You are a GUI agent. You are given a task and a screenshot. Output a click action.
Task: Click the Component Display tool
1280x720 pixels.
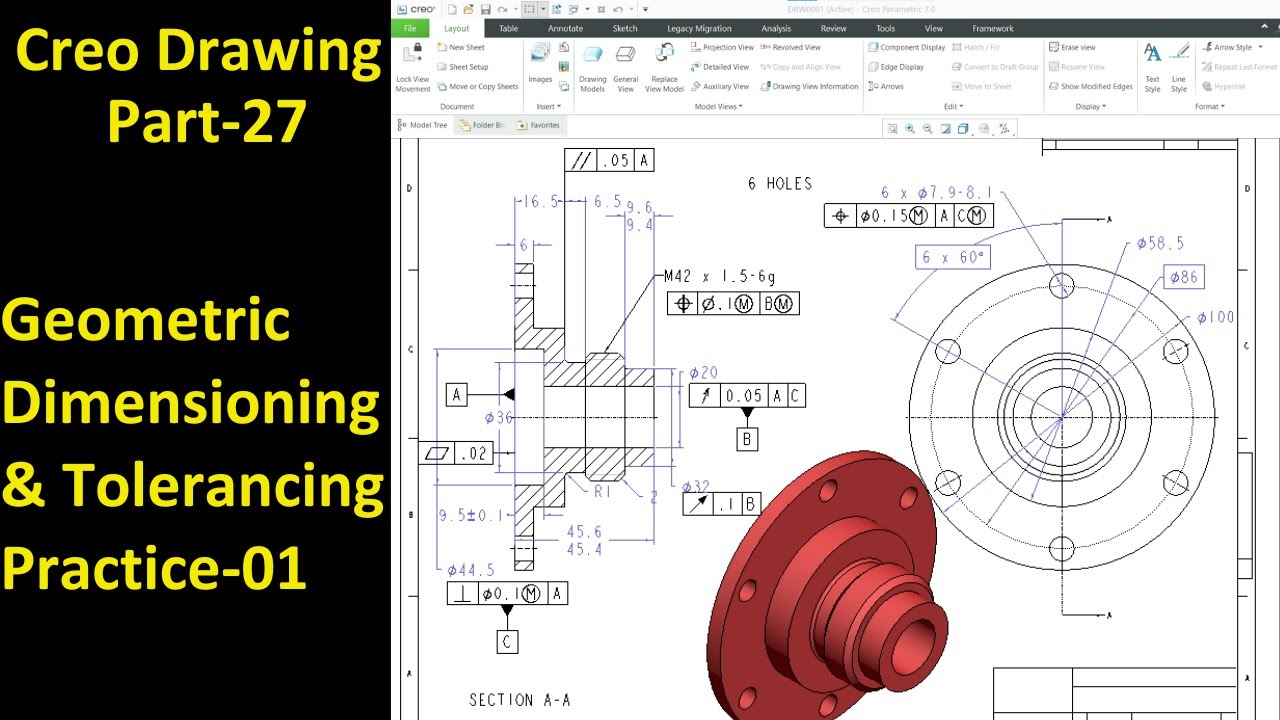tap(907, 47)
